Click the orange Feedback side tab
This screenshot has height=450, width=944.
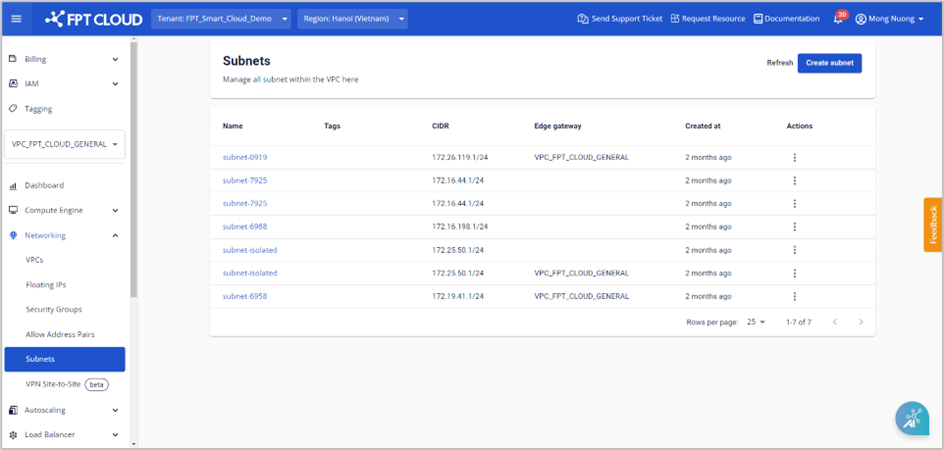[x=932, y=224]
